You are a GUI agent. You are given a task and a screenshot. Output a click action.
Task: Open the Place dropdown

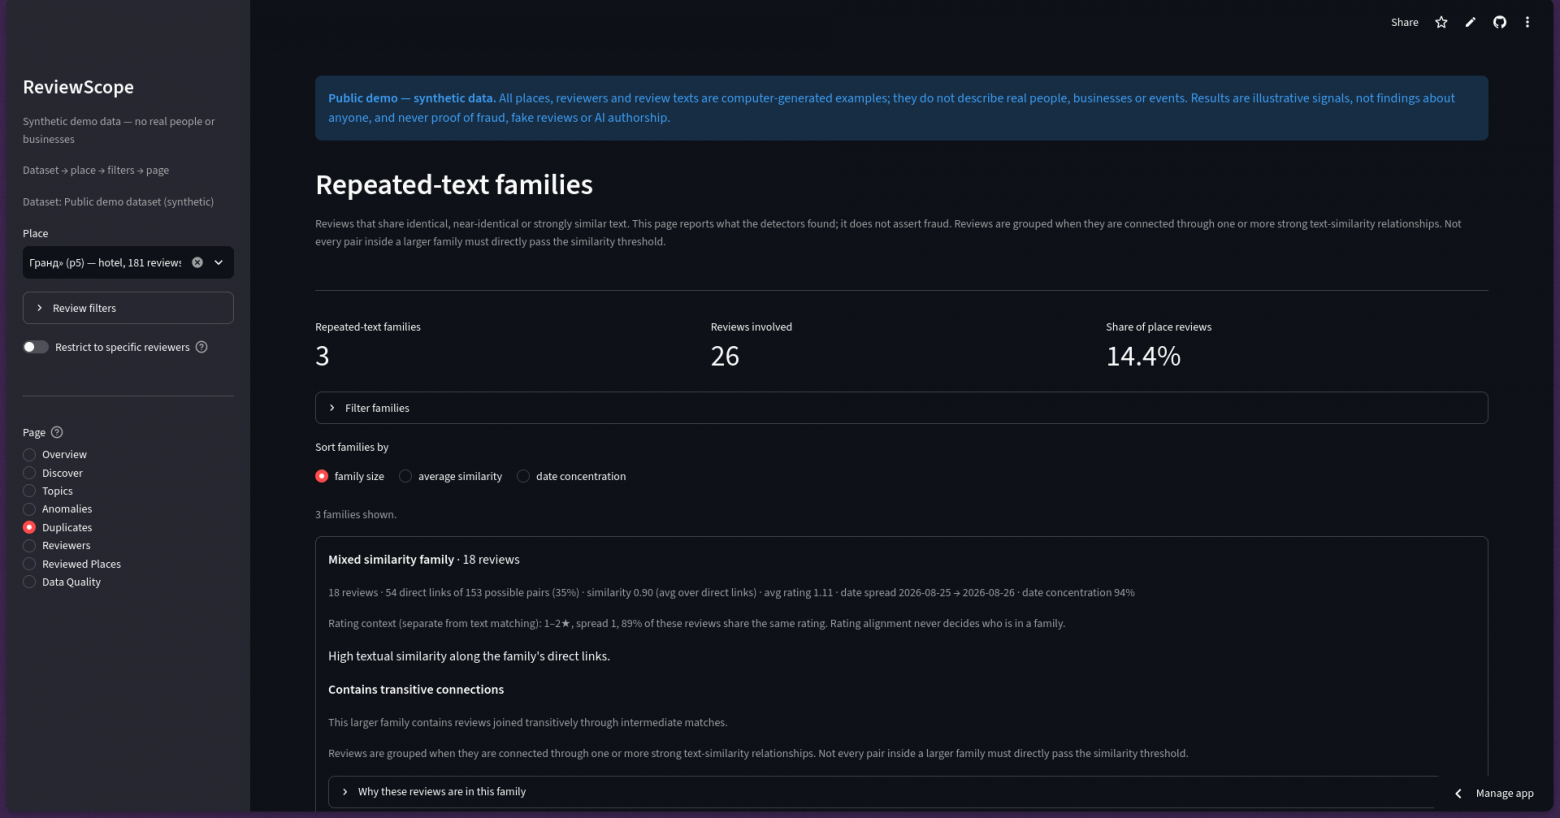tap(128, 263)
